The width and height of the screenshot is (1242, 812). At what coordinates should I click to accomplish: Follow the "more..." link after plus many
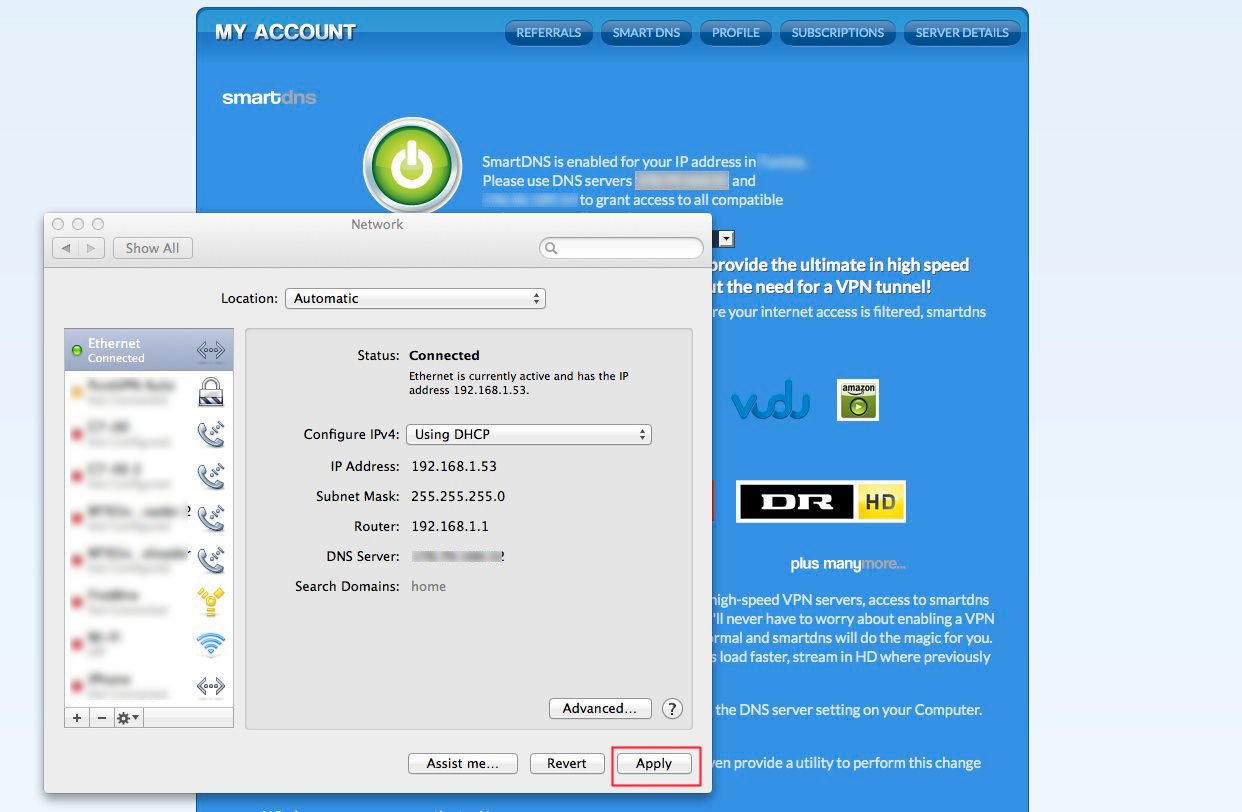pyautogui.click(x=883, y=563)
